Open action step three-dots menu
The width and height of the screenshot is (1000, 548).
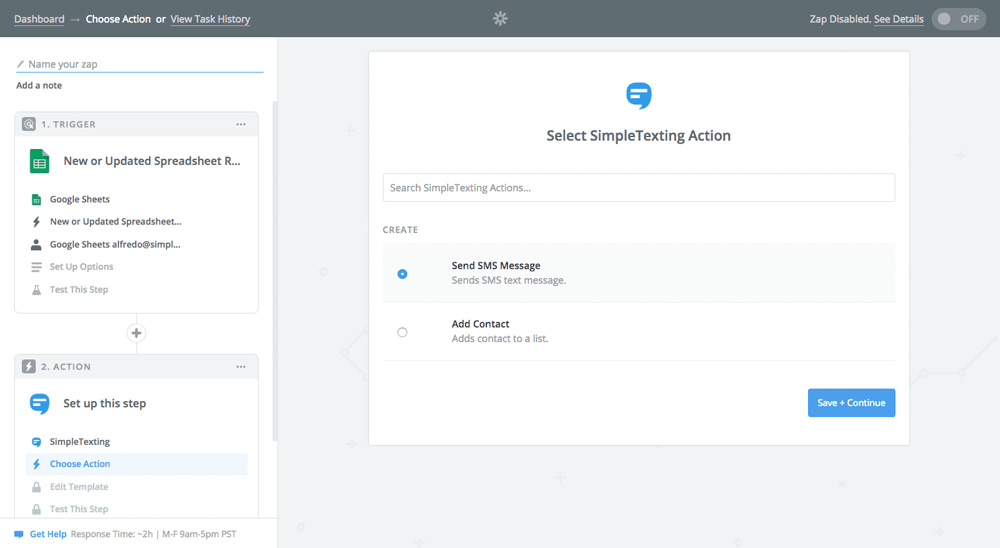241,367
